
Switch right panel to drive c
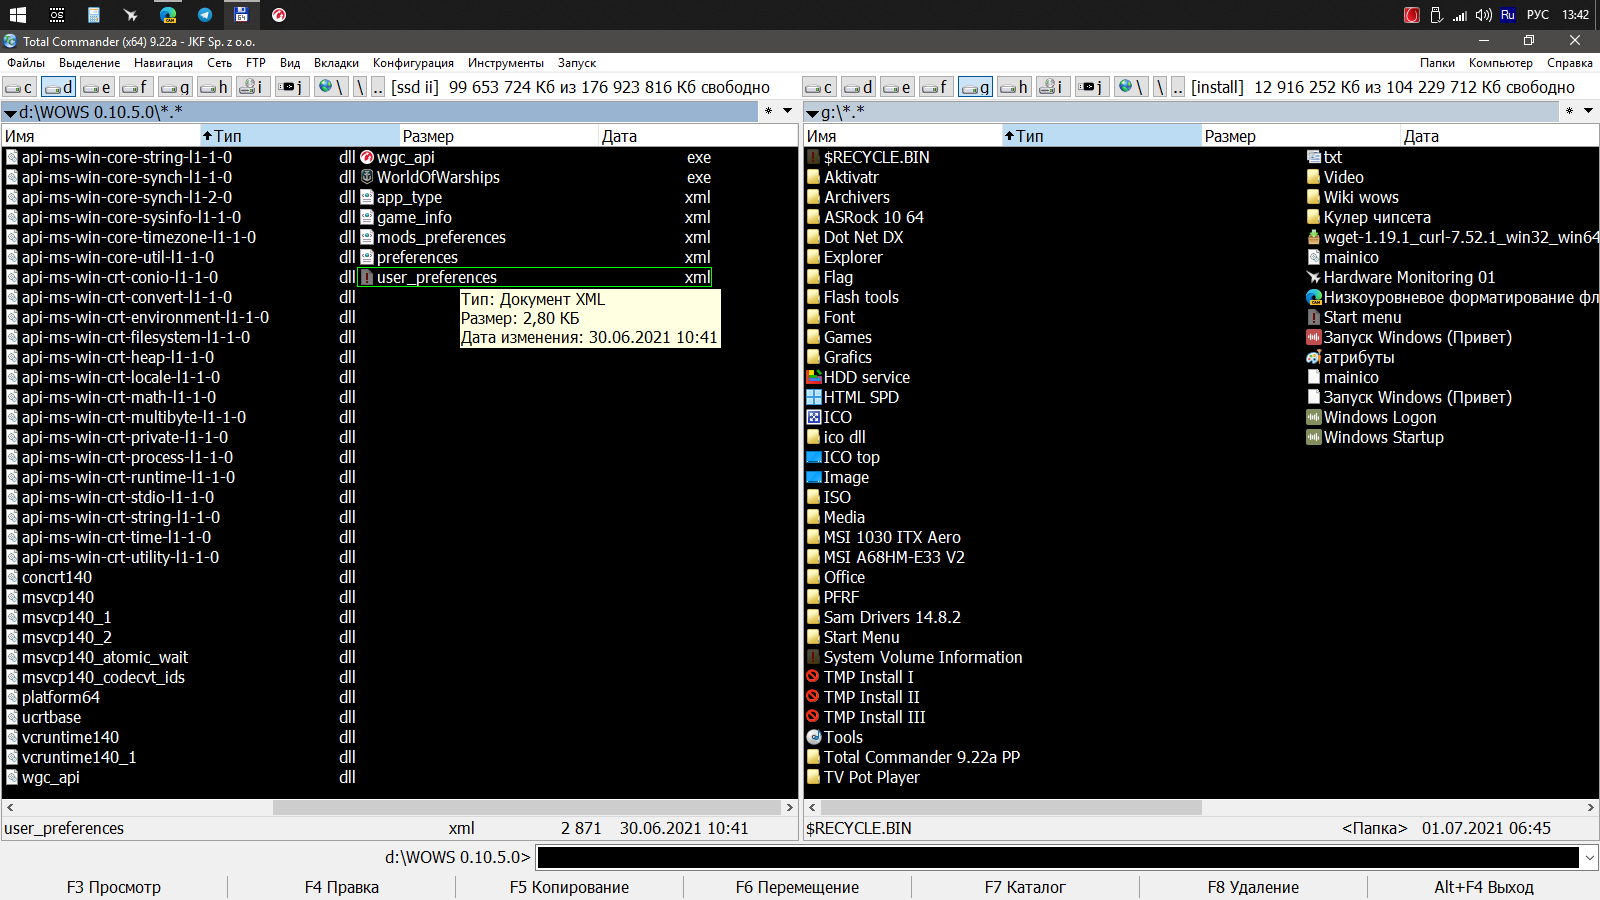click(820, 87)
